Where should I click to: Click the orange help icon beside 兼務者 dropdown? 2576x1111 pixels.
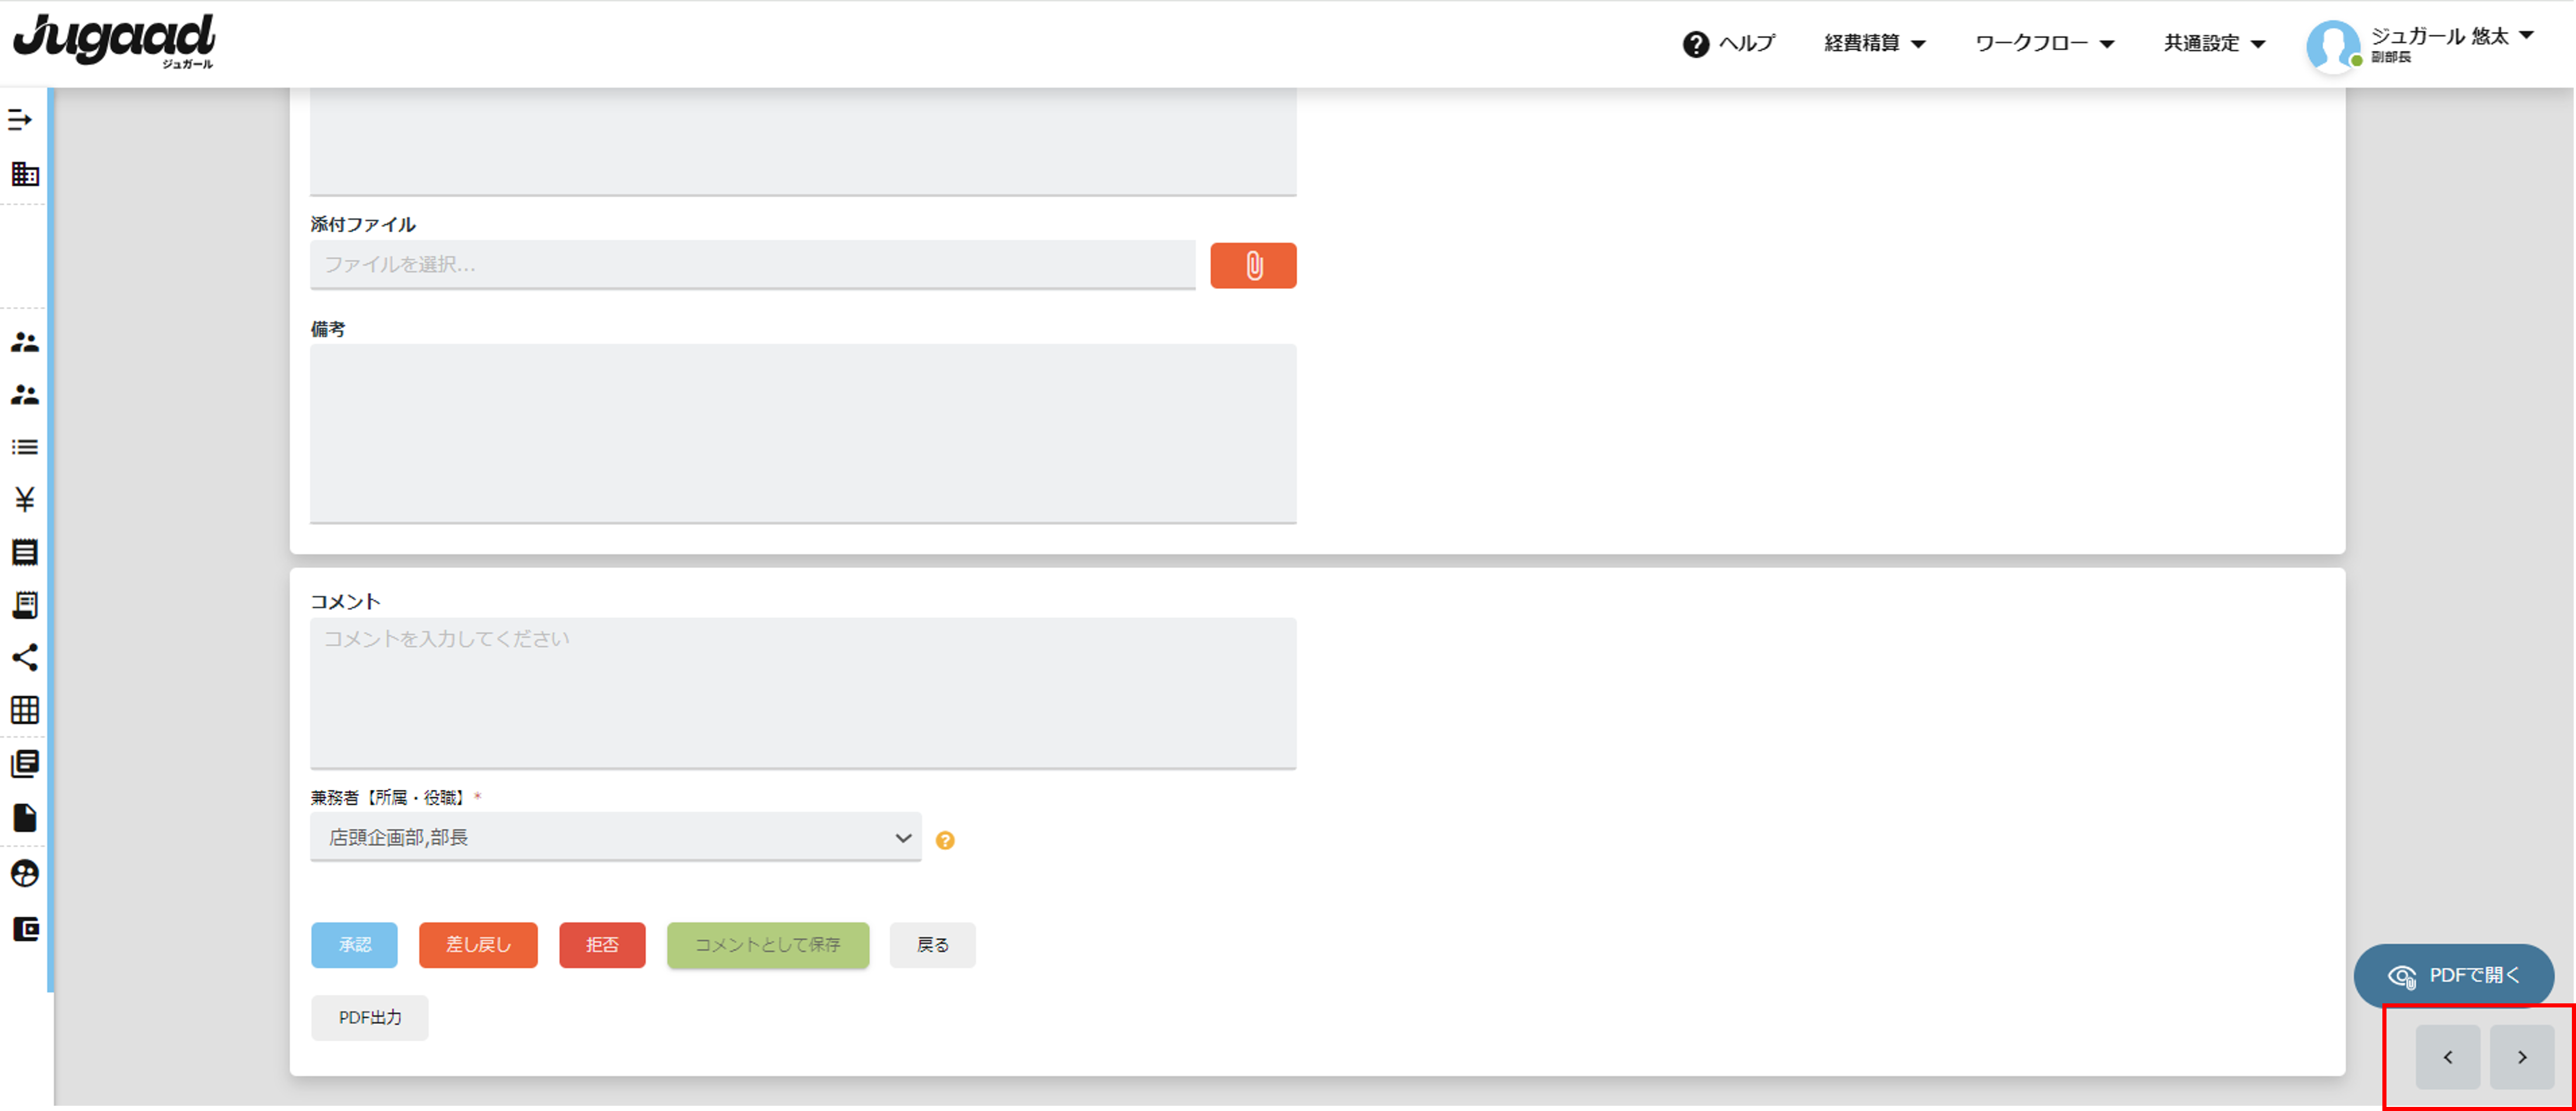[x=945, y=840]
